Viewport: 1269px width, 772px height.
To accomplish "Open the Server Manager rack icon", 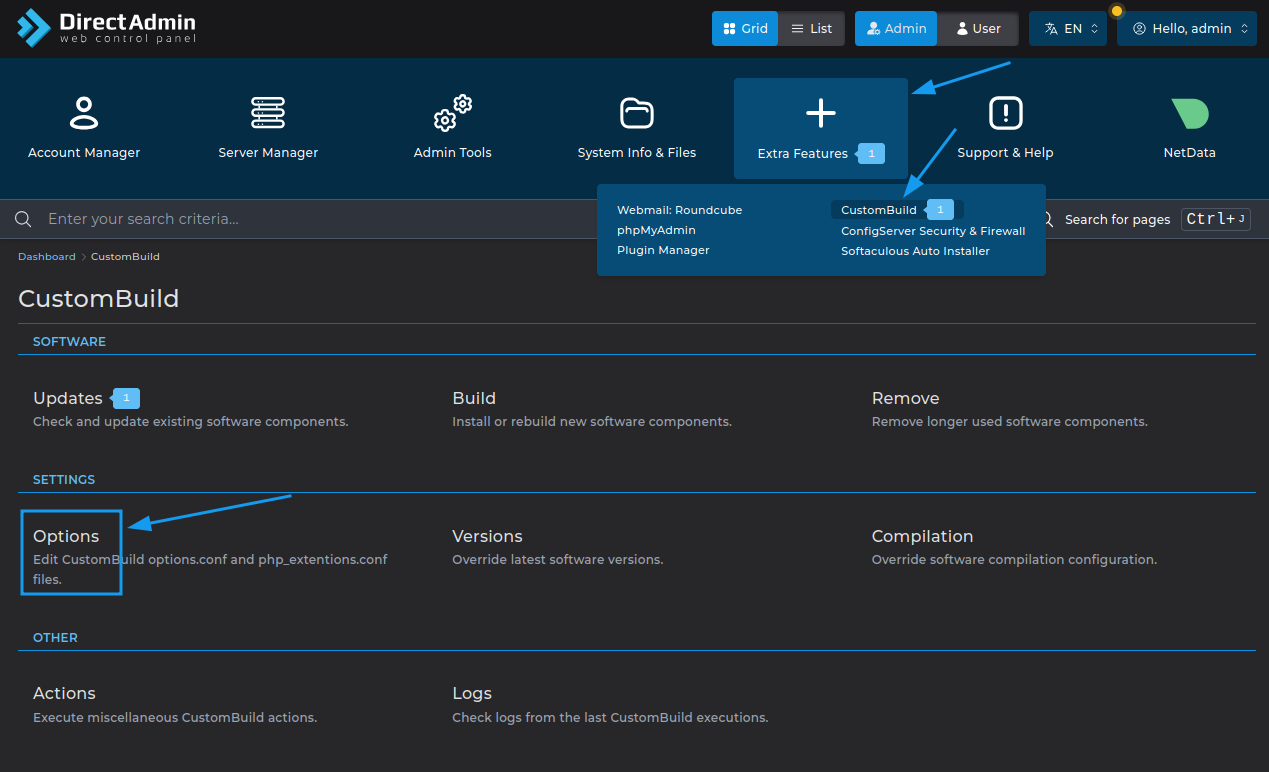I will pyautogui.click(x=268, y=113).
